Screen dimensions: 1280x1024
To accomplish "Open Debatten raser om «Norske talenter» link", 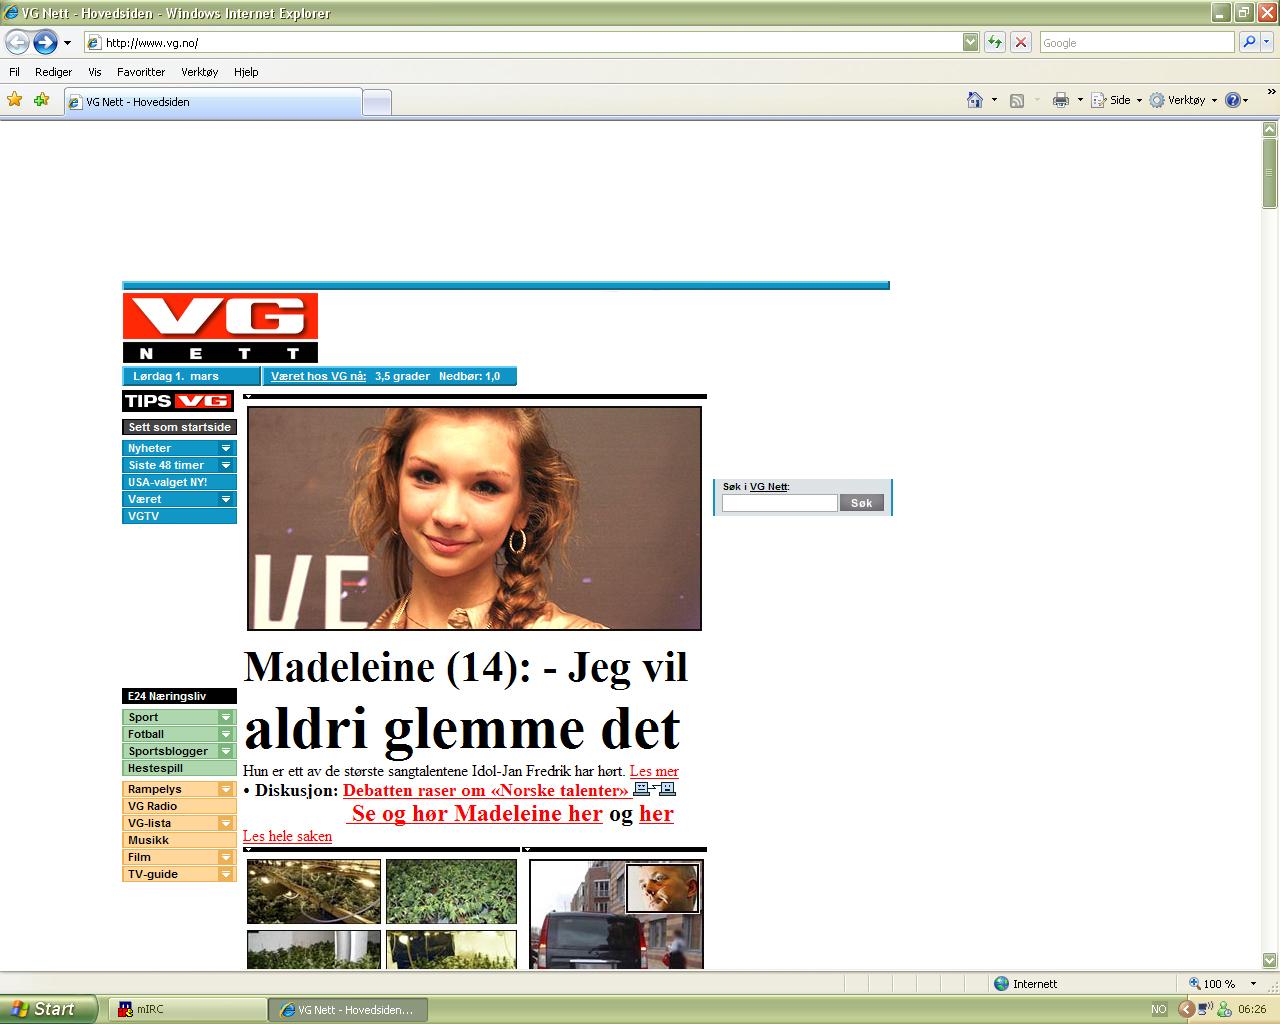I will (x=485, y=790).
